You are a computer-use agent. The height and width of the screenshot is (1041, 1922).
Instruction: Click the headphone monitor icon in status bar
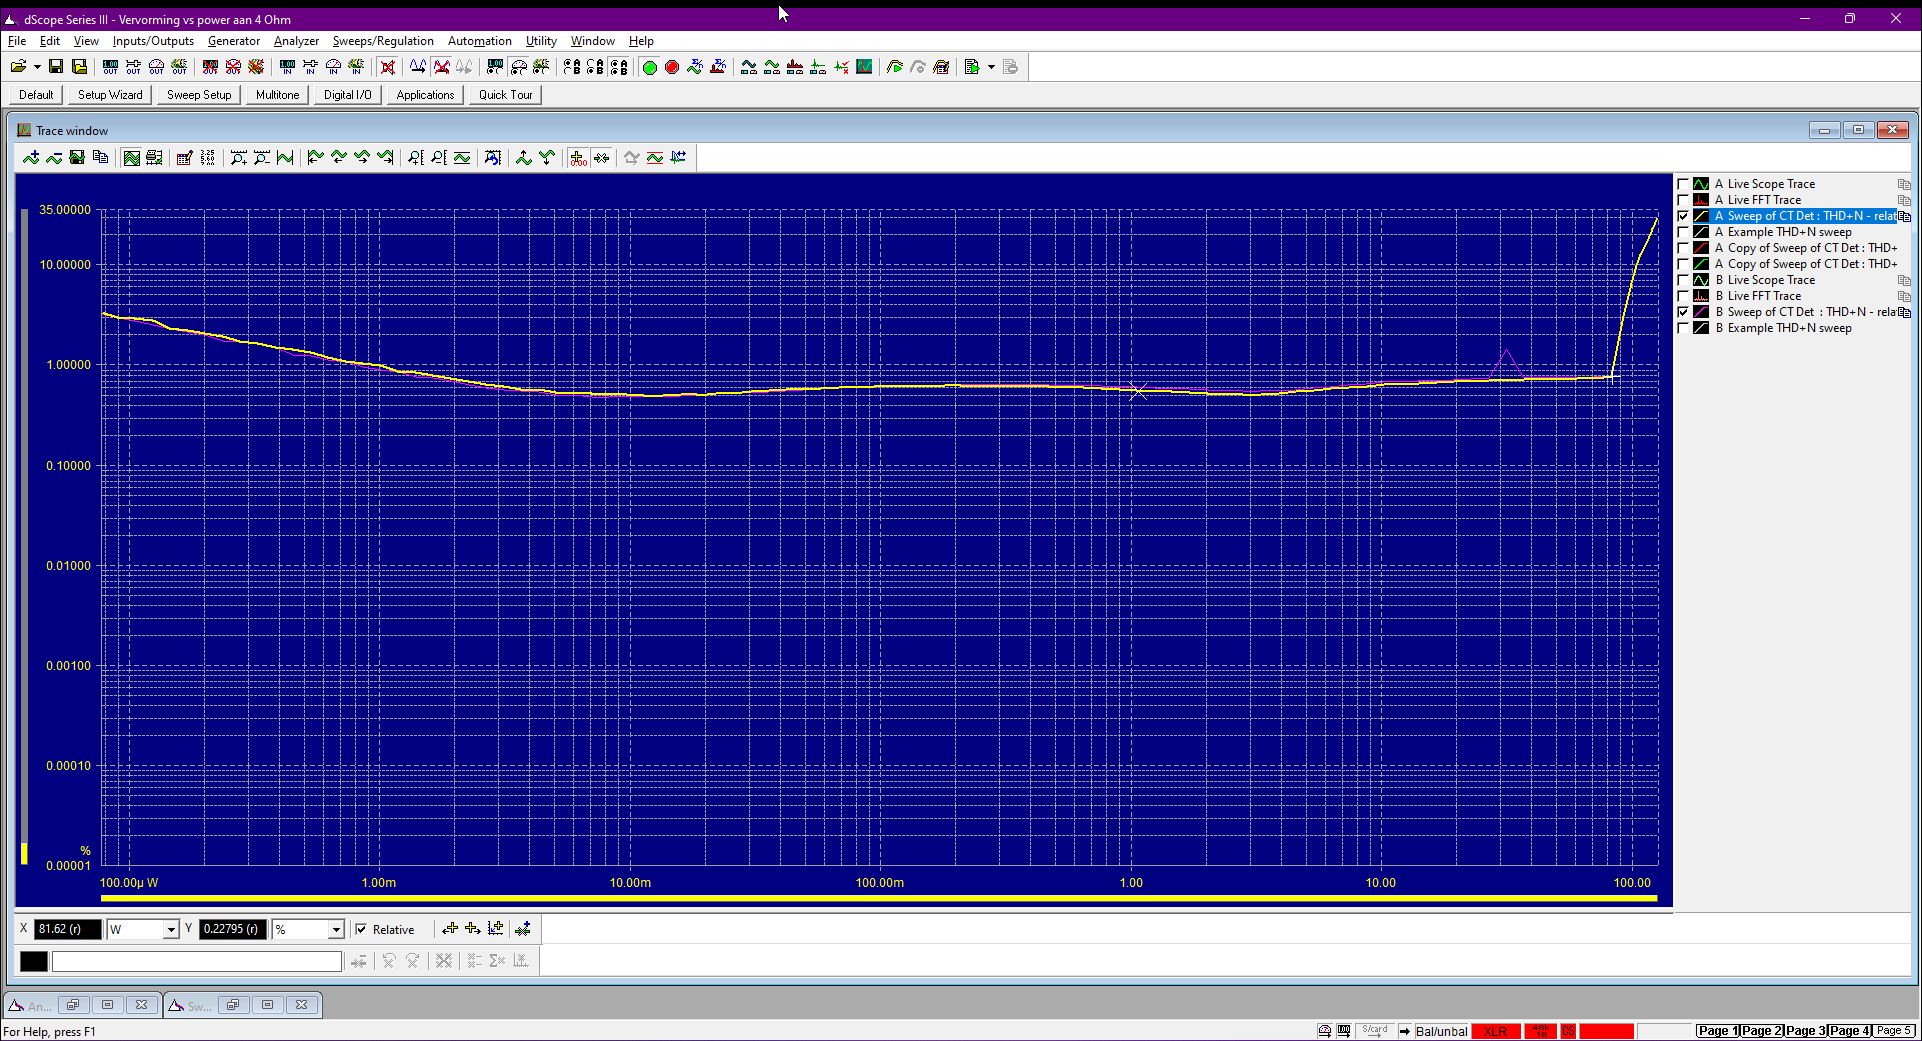pos(1324,1031)
